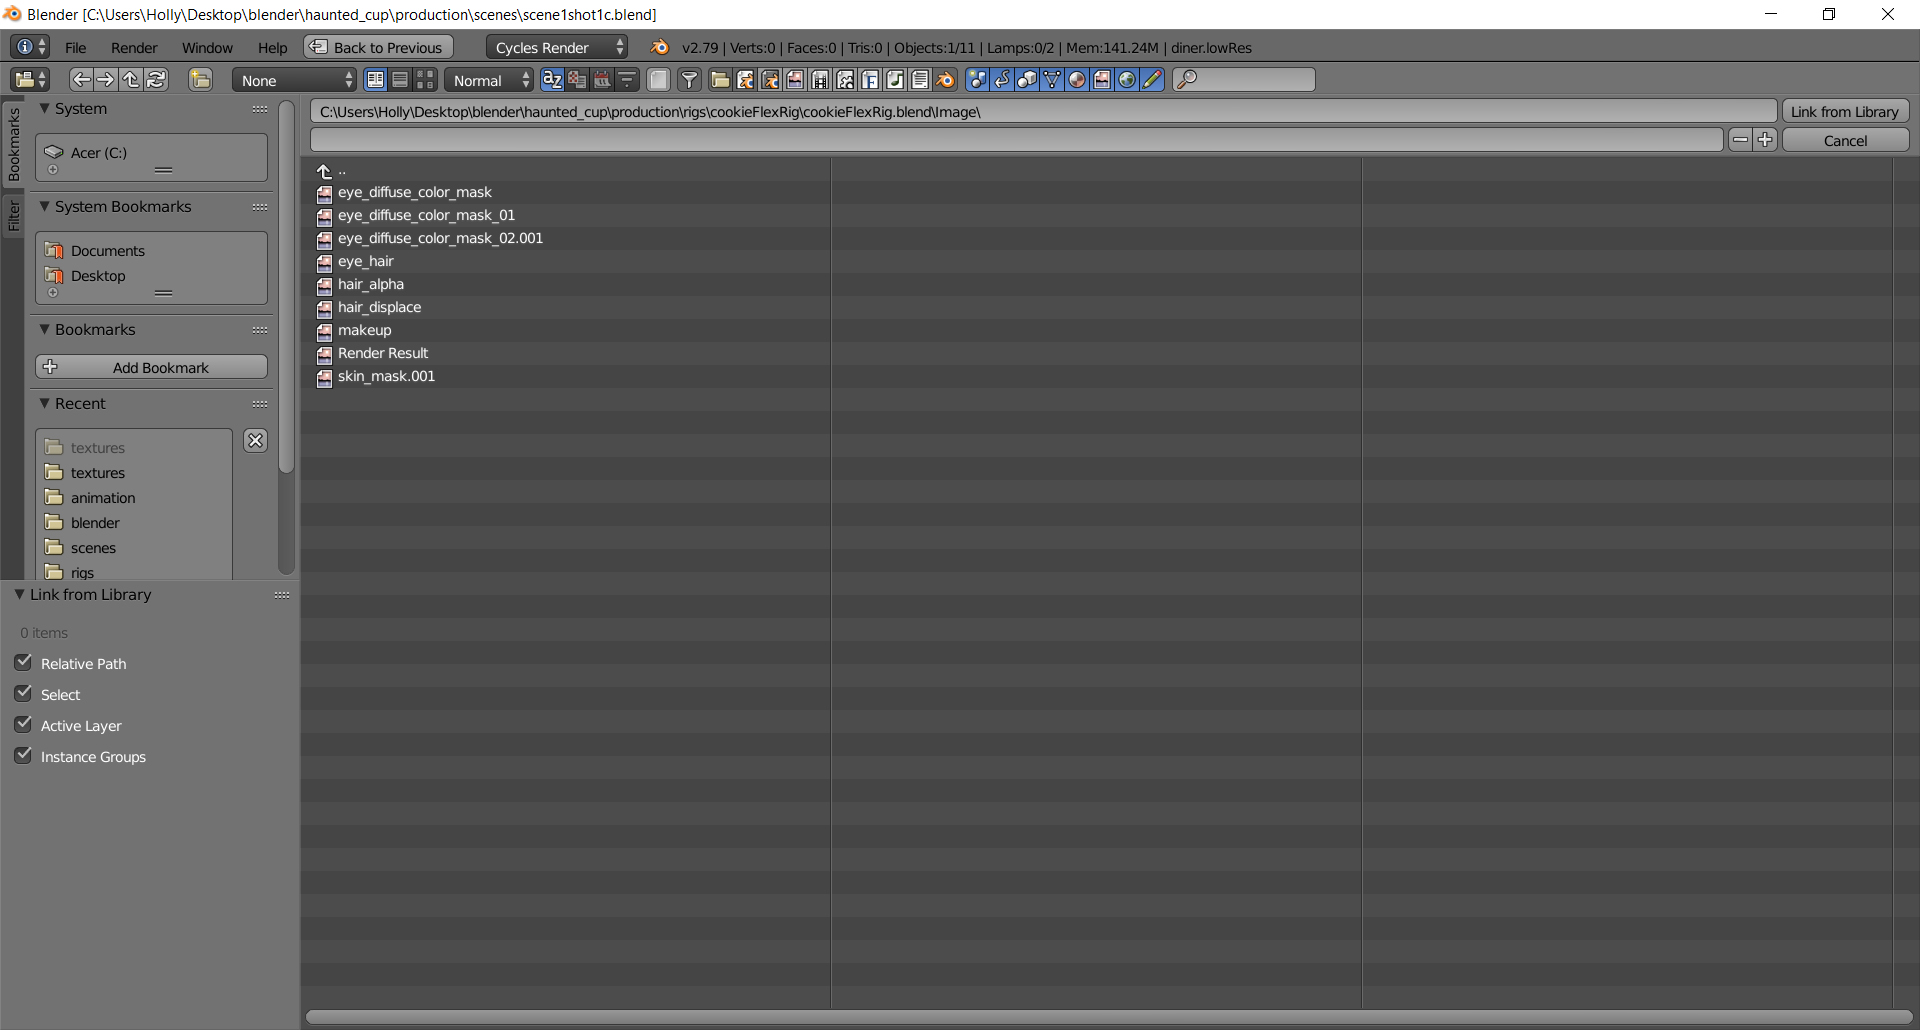Enable the image files filter
This screenshot has height=1030, width=1920.
pyautogui.click(x=796, y=79)
